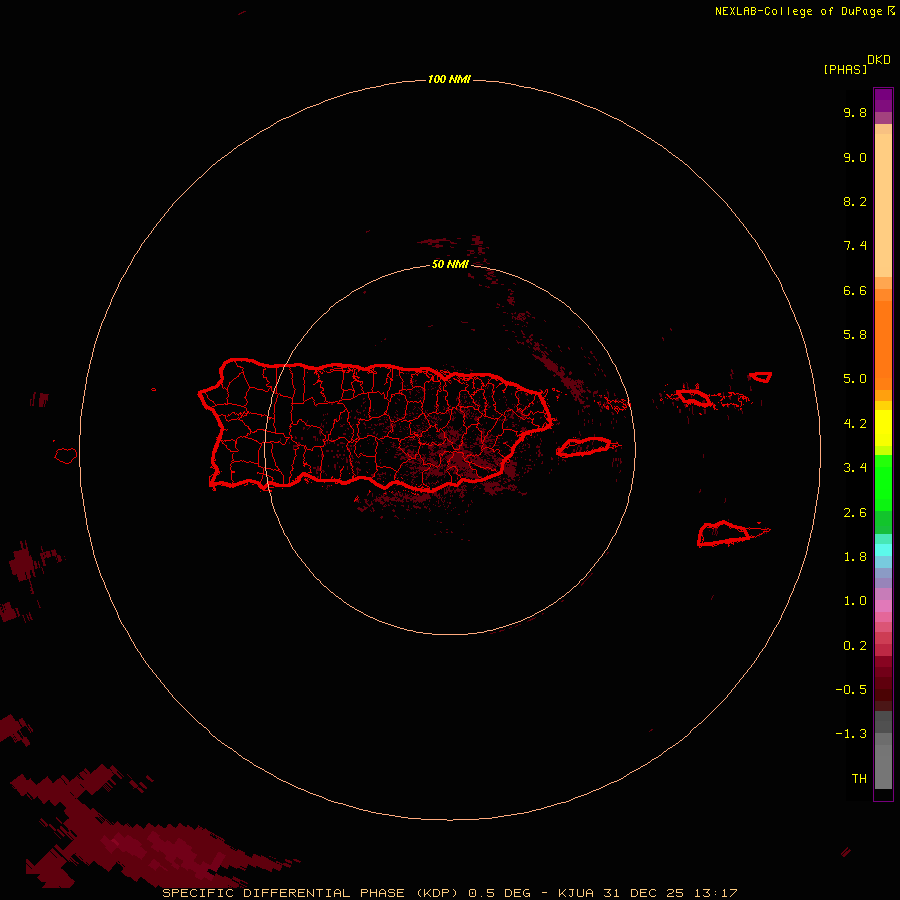Image resolution: width=900 pixels, height=900 pixels.
Task: Pick the gray band at color bar bottom
Action: pos(883,761)
